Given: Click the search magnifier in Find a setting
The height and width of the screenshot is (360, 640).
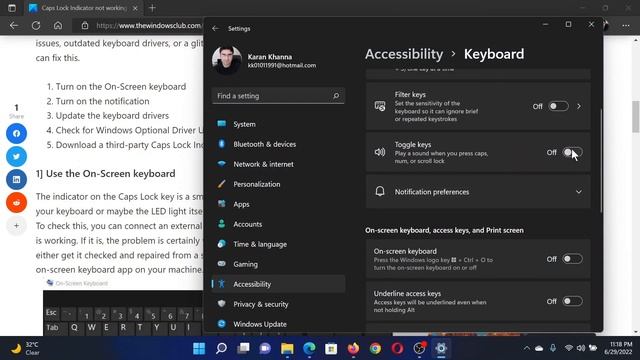Looking at the screenshot, I should click(336, 96).
